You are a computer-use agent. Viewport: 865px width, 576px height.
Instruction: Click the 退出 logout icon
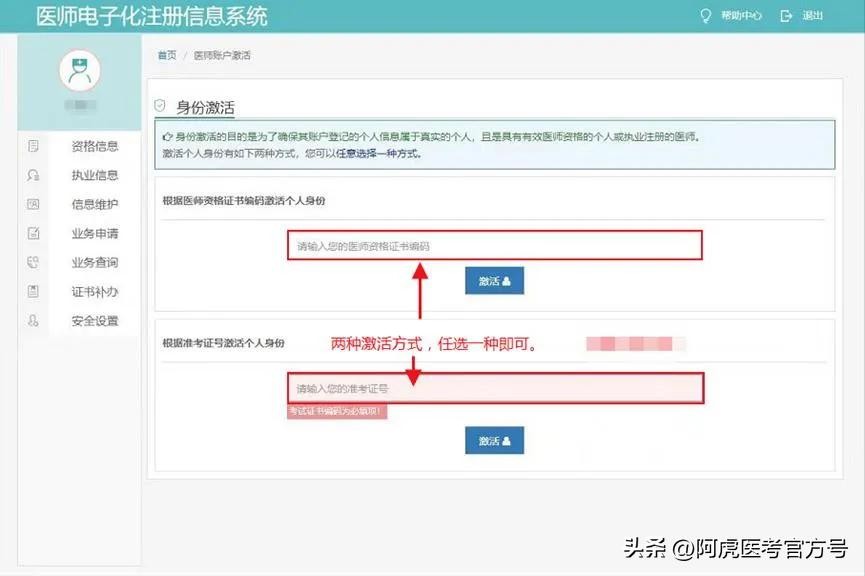pyautogui.click(x=786, y=16)
